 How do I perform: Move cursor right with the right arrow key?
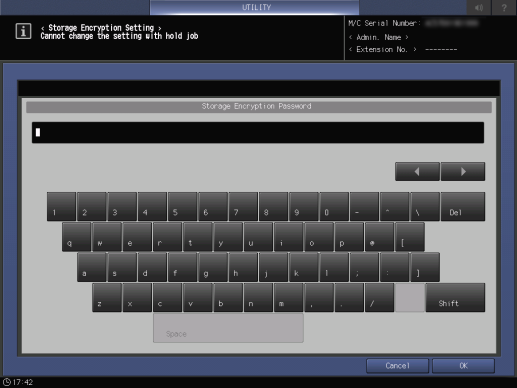463,172
